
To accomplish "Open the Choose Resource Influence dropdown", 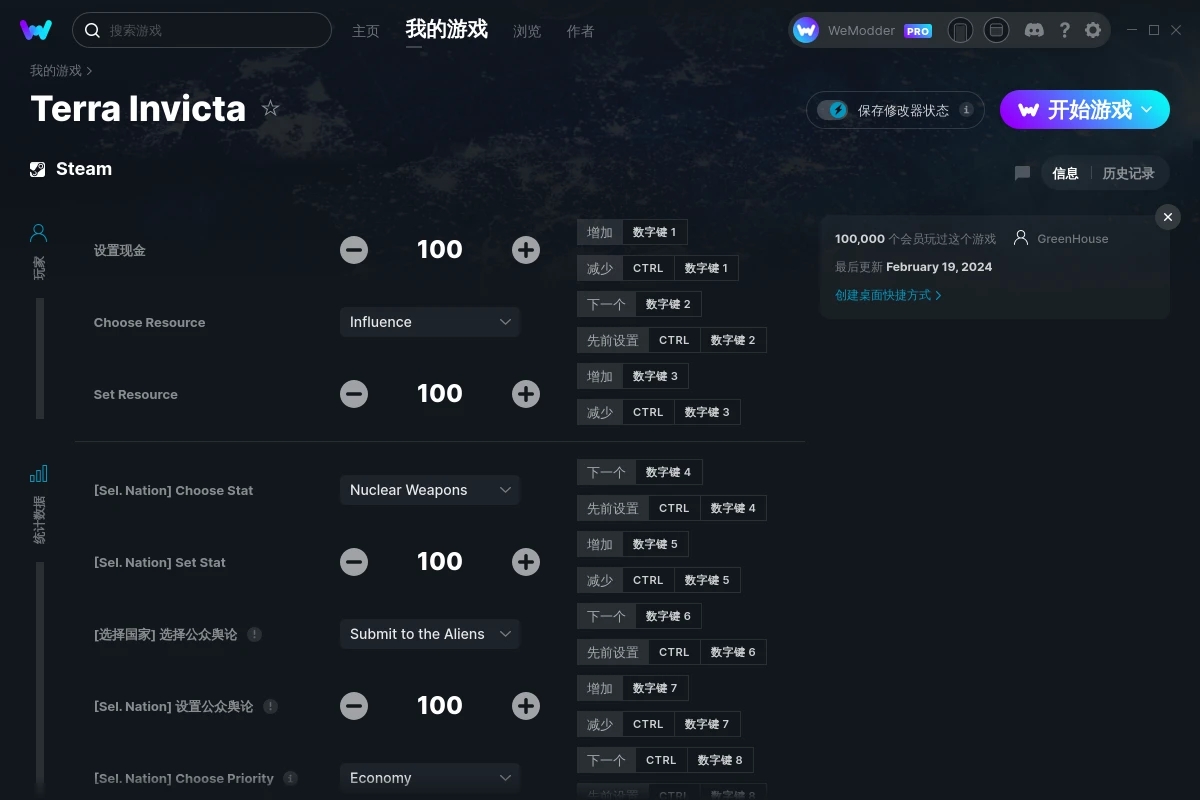I will click(430, 322).
